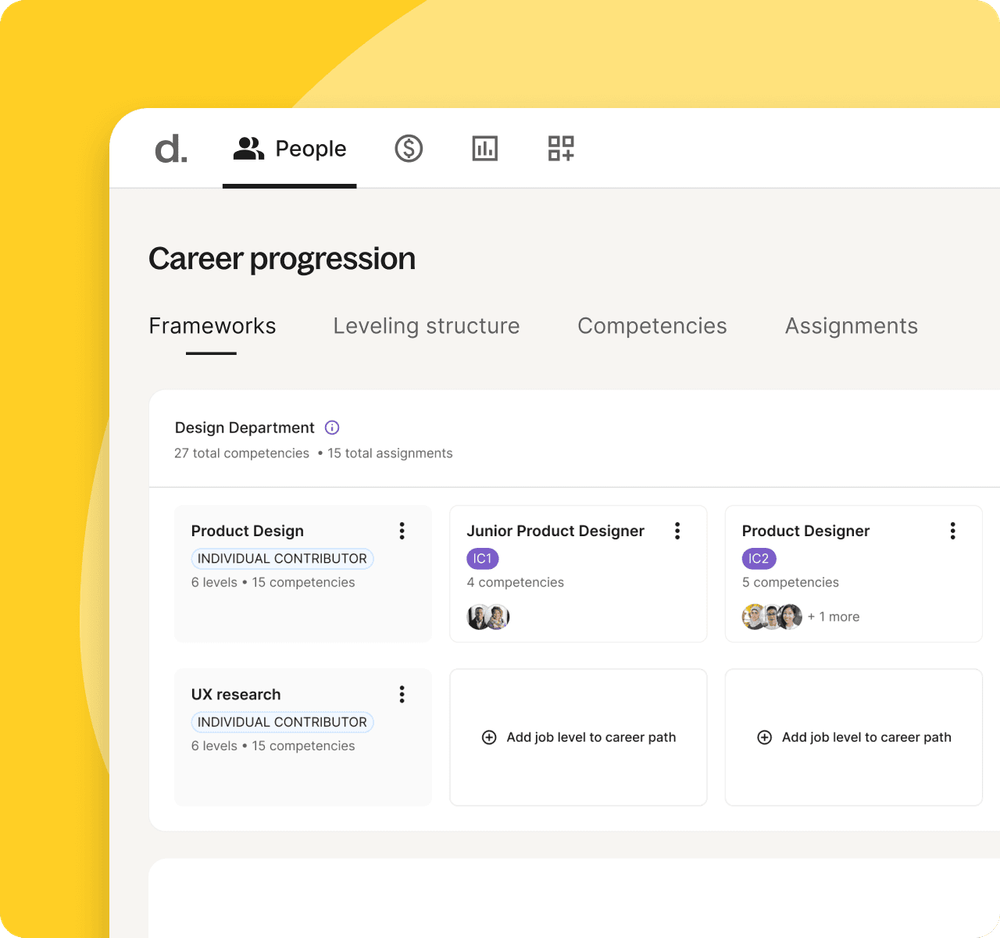Switch to the Competencies tab
This screenshot has width=1000, height=938.
[652, 326]
